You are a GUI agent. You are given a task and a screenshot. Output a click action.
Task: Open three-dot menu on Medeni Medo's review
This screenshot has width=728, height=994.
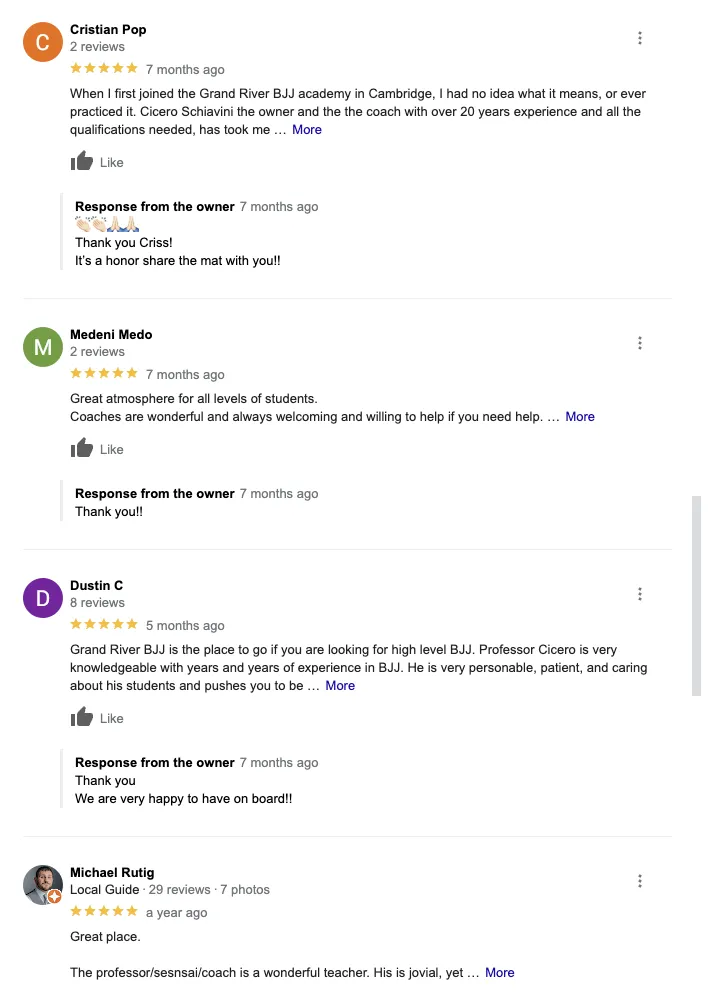coord(640,343)
